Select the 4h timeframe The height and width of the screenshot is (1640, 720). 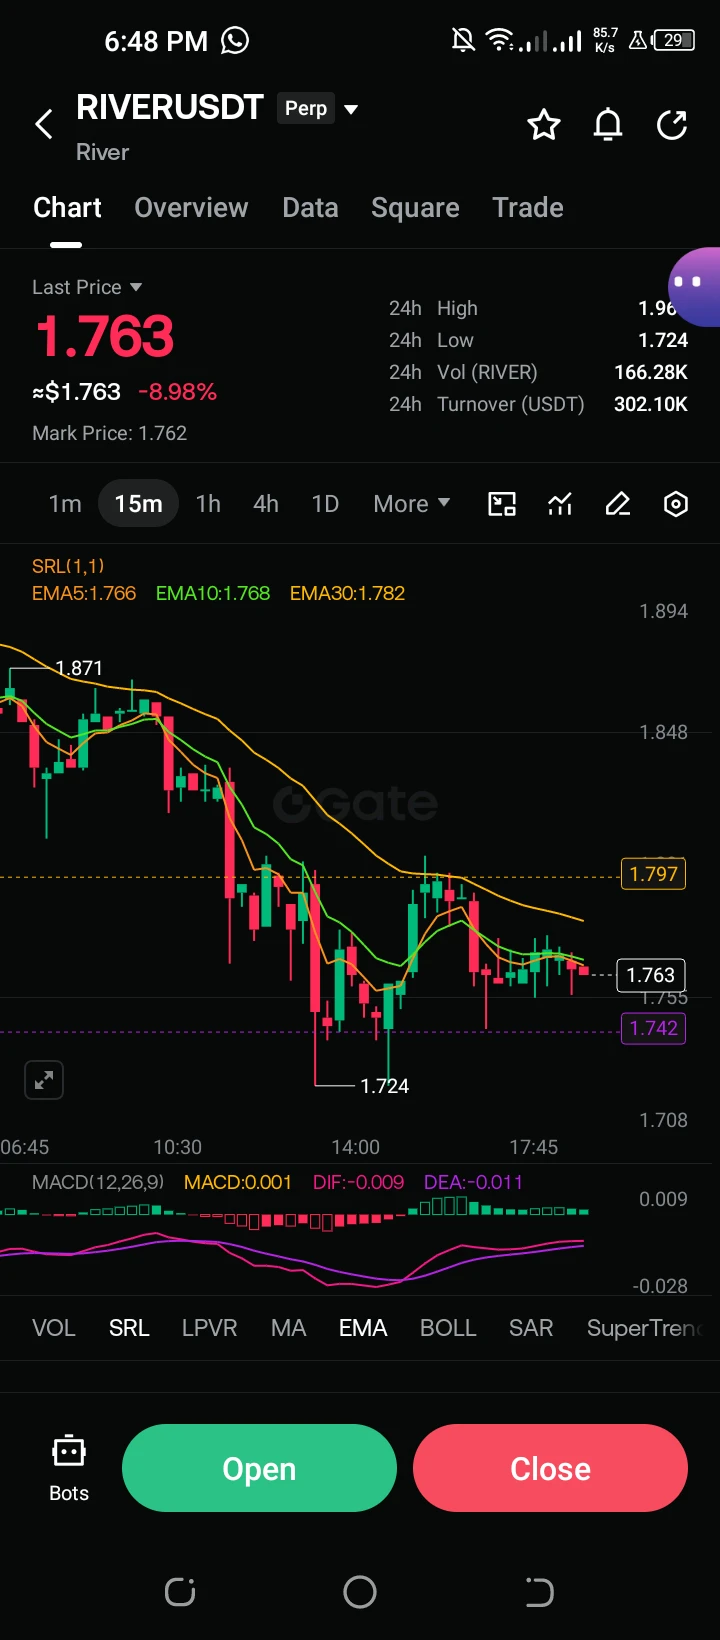(x=266, y=504)
